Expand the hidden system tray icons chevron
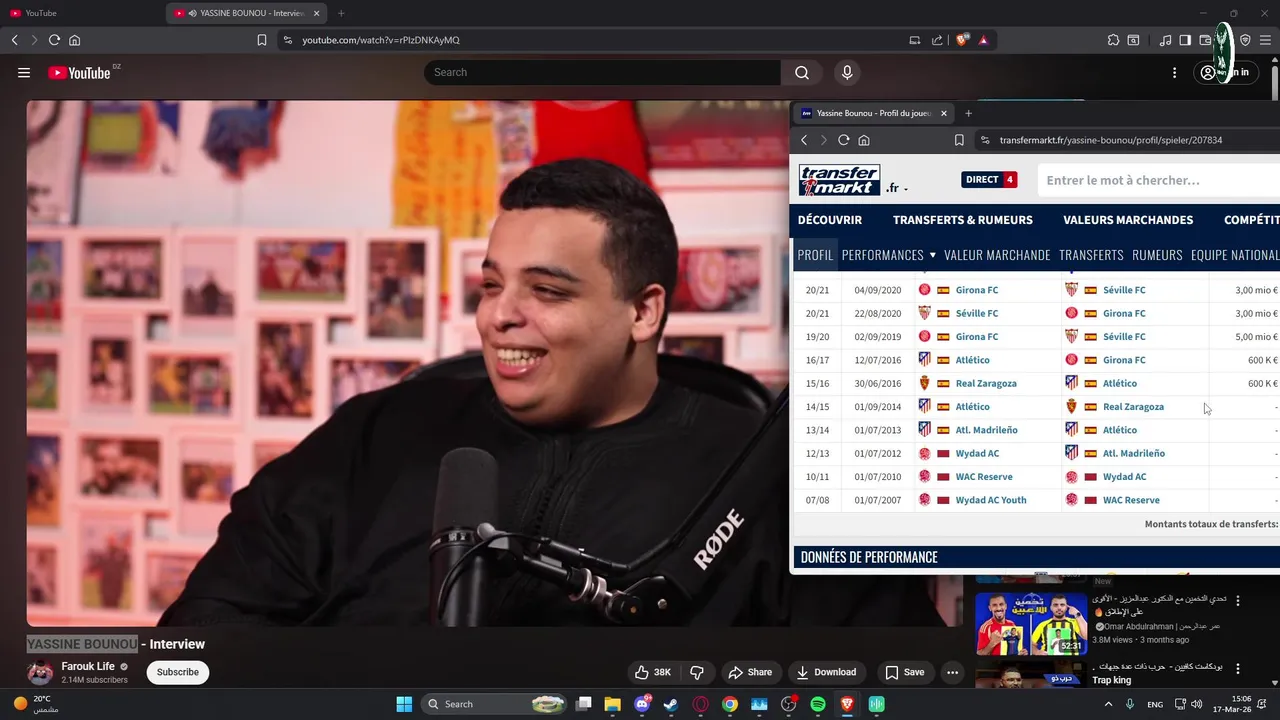Screen dimensions: 1280x720 point(1108,704)
